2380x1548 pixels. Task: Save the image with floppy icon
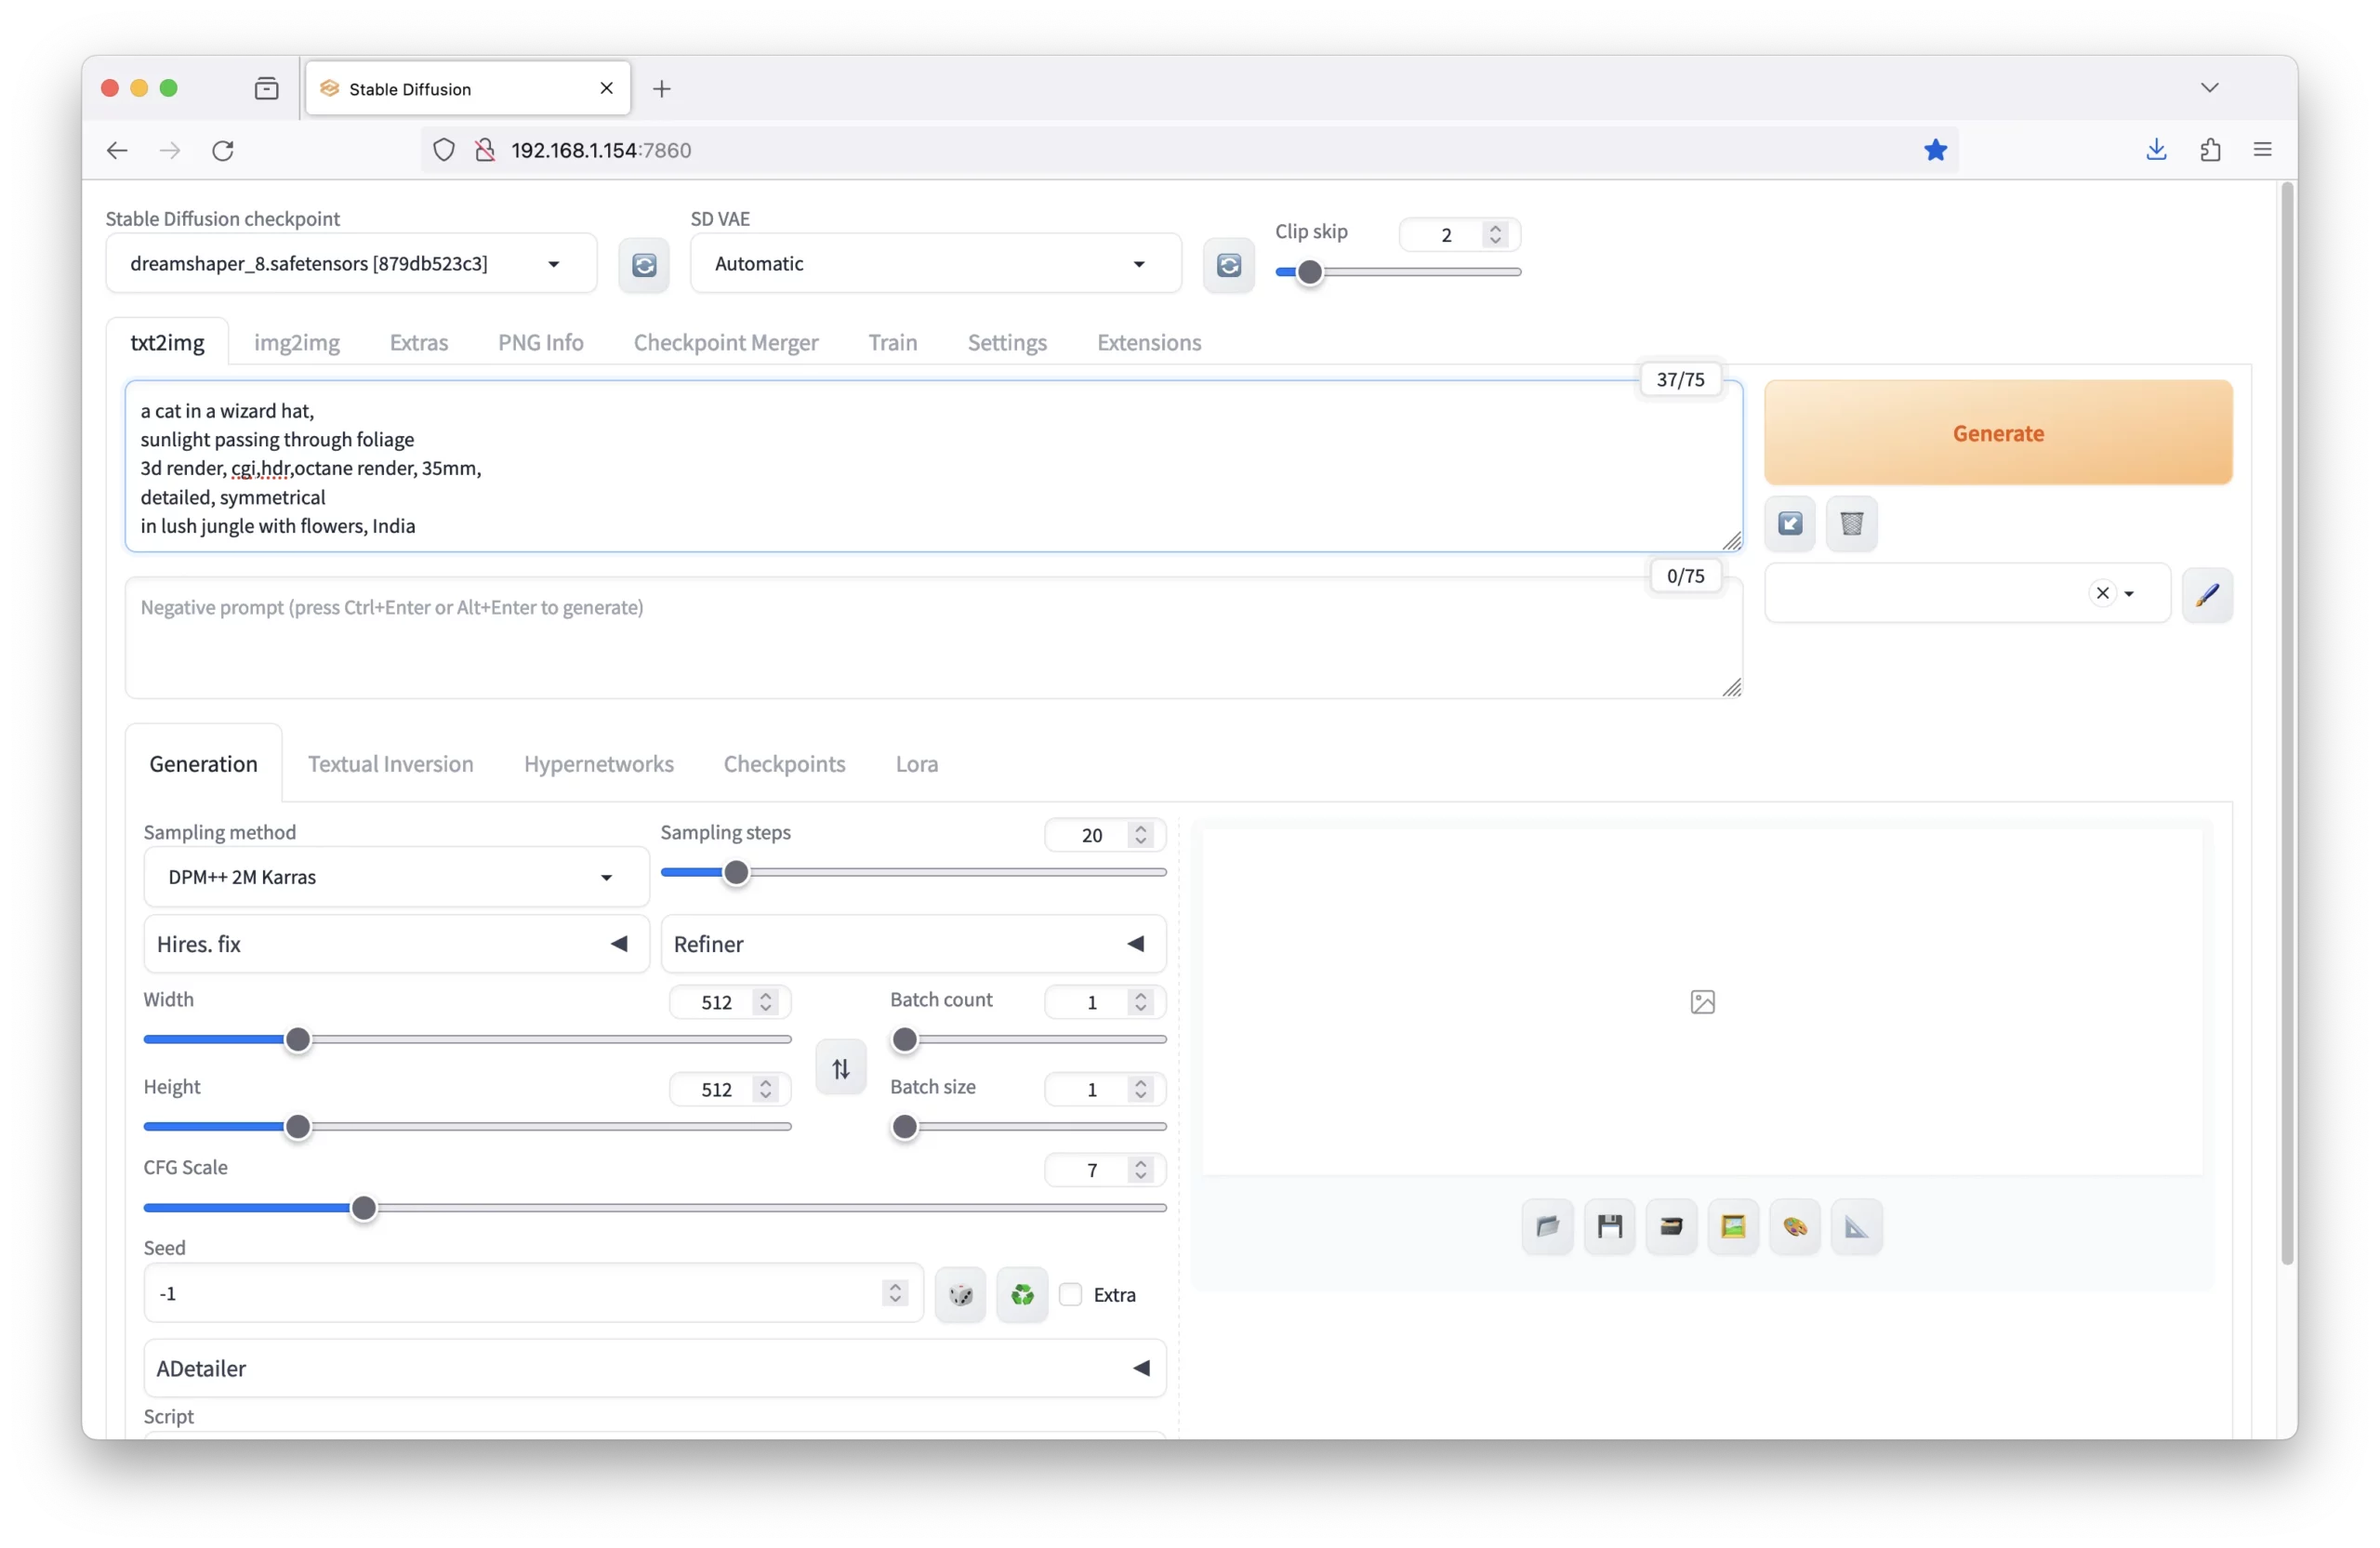click(x=1609, y=1227)
